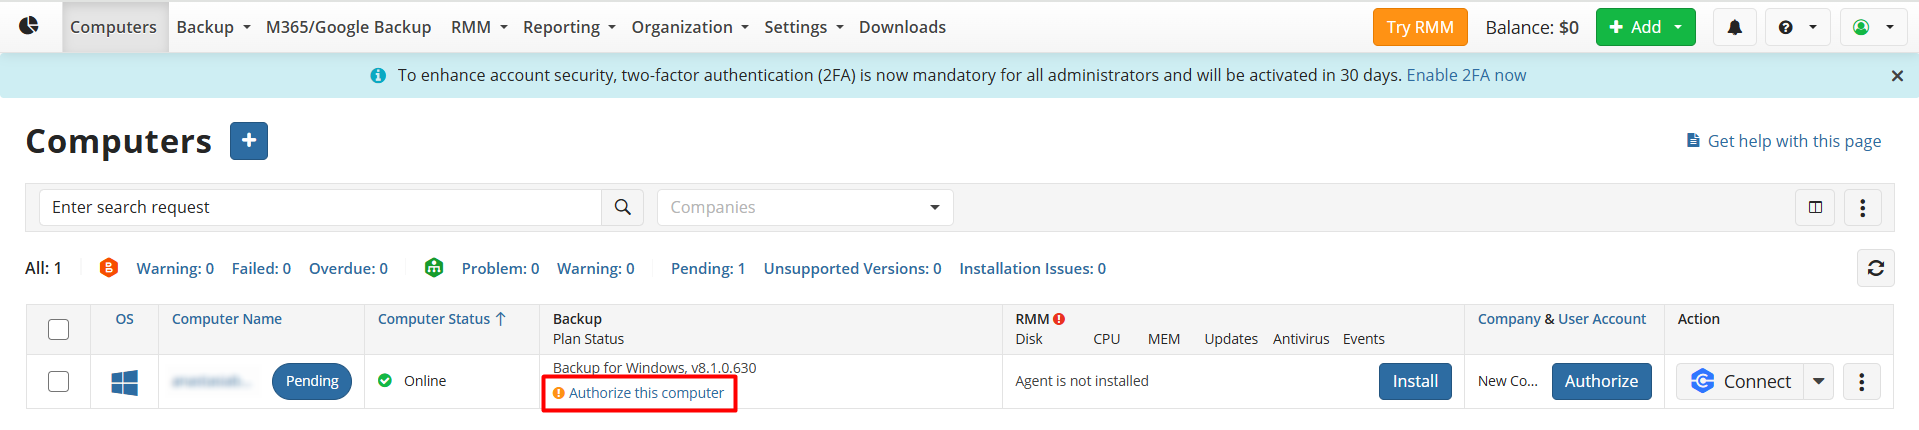Click the All: 1 counter
Screen dimensions: 1919x430
click(x=43, y=268)
